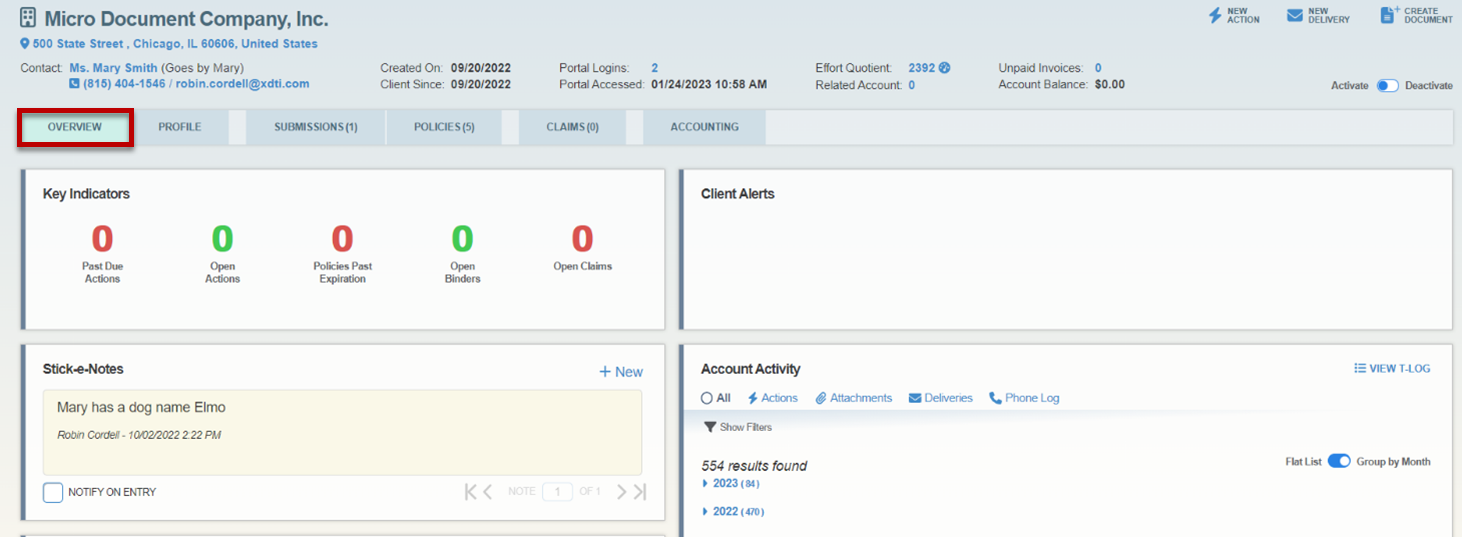Click the Ms. Mary Smith contact link

click(x=113, y=68)
